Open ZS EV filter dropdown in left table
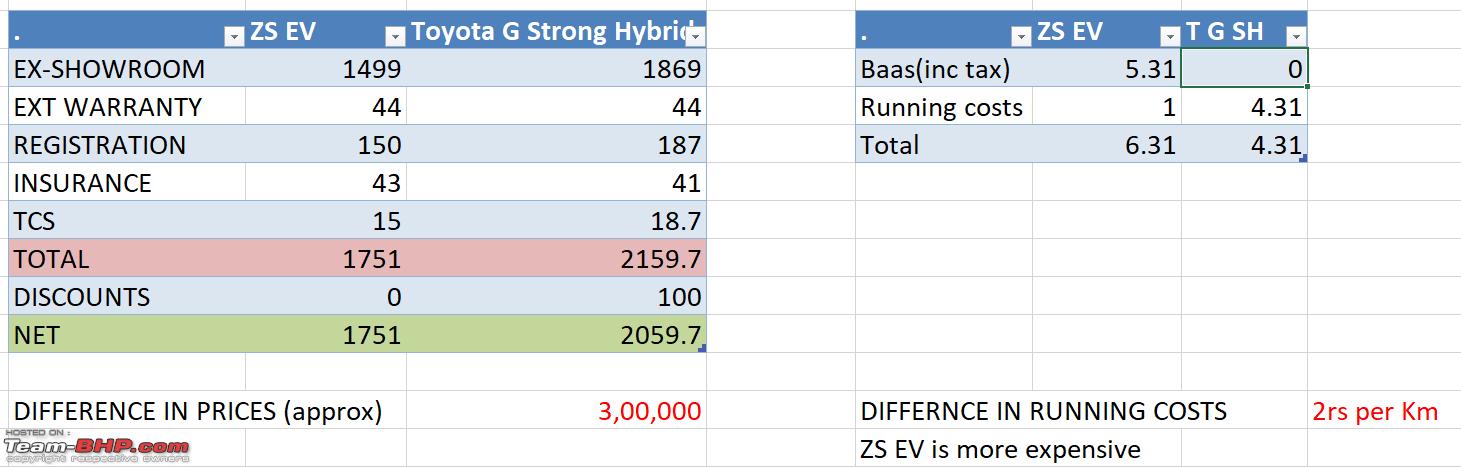Viewport: 1461px width, 467px height. (x=394, y=36)
